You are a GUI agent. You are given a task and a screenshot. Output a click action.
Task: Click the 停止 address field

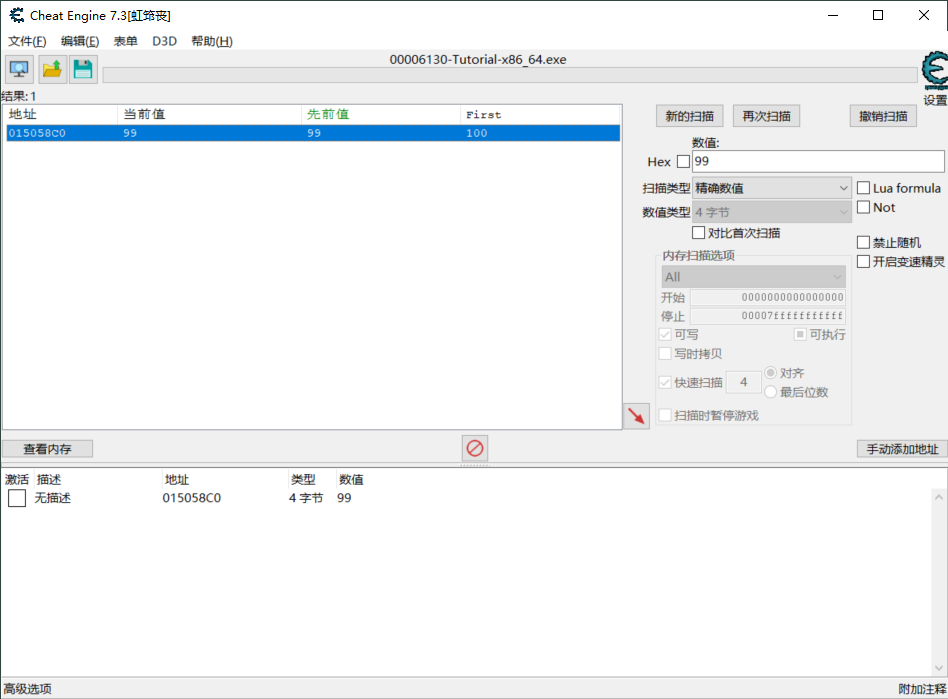(x=768, y=316)
